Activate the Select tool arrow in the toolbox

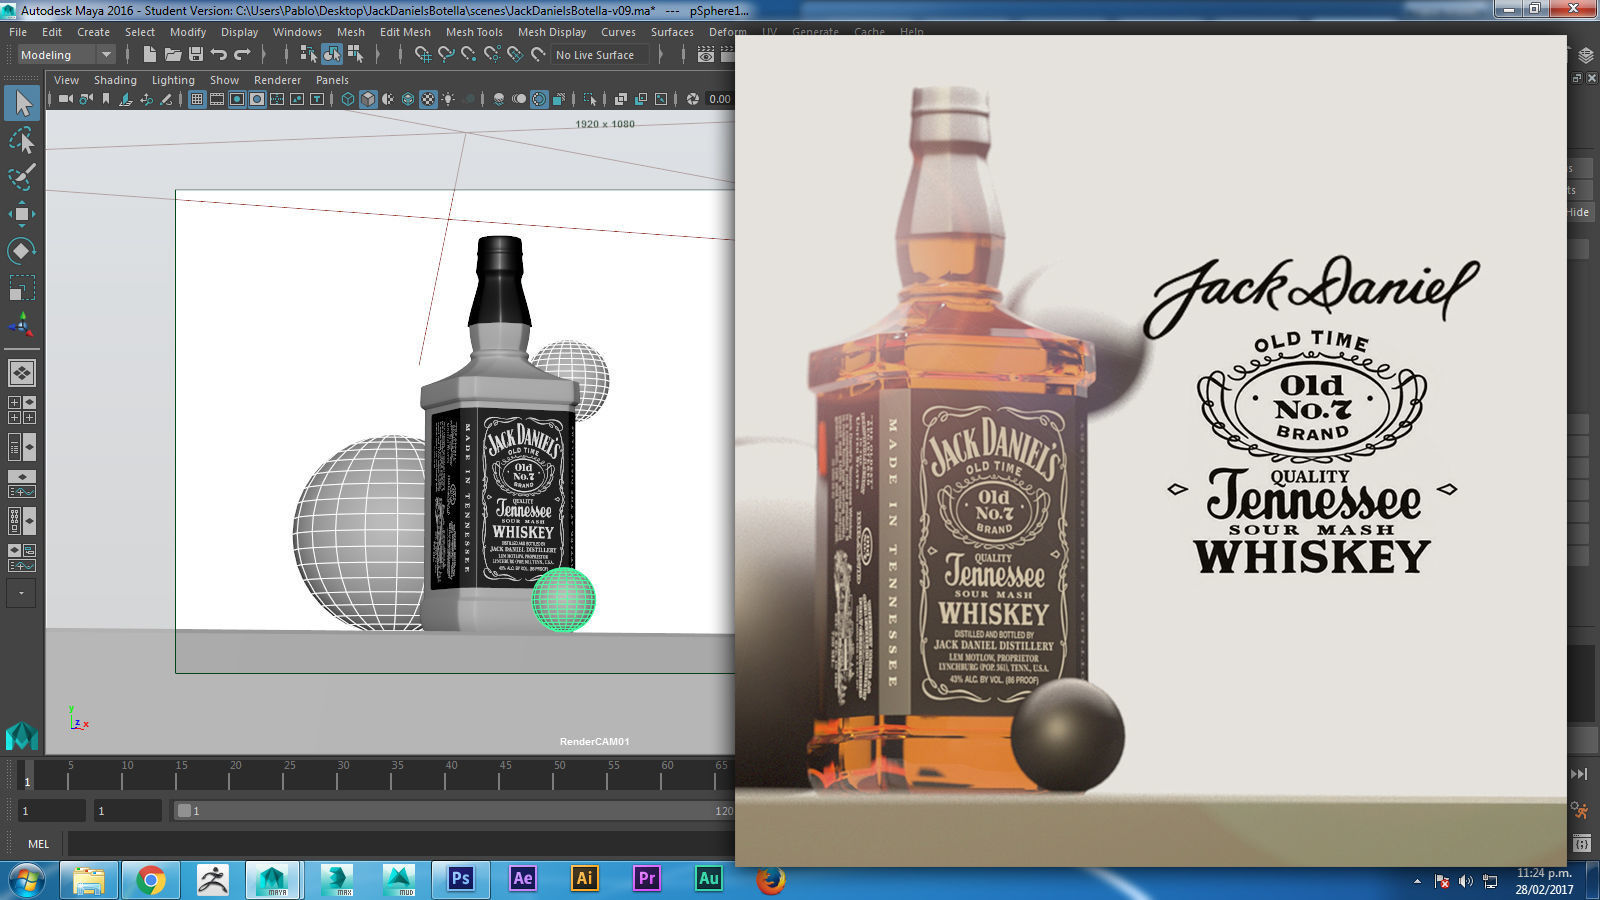coord(22,102)
